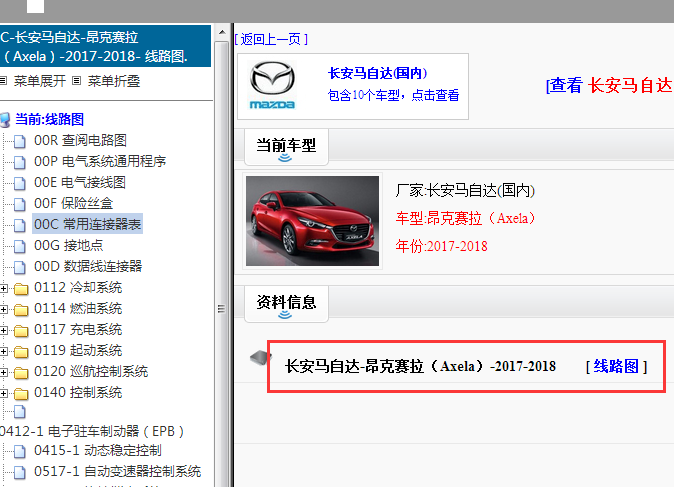This screenshot has width=674, height=487.
Task: Click page icon of 0415-1 动态稳定控制
Action: (x=19, y=451)
